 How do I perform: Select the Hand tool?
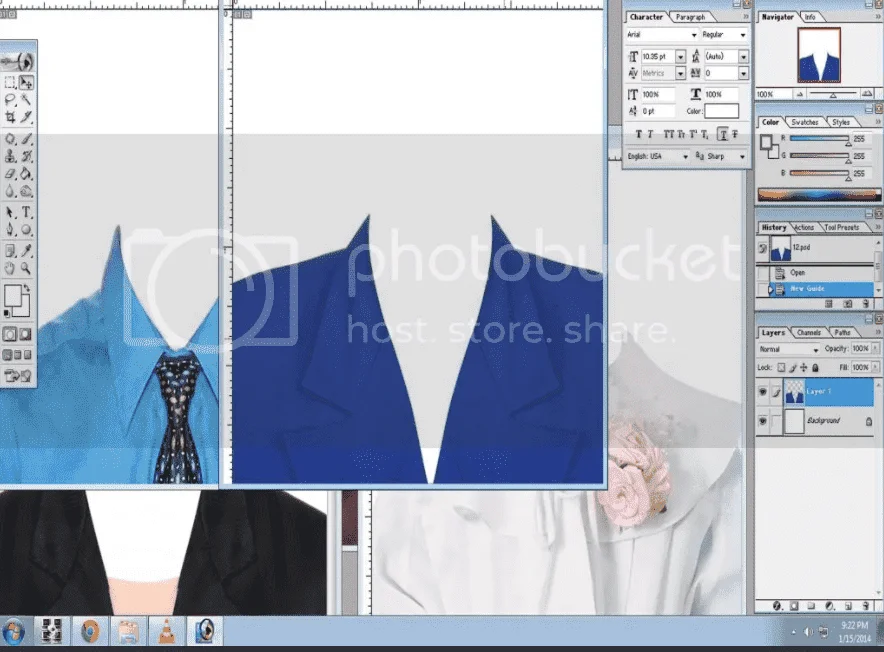coord(10,268)
